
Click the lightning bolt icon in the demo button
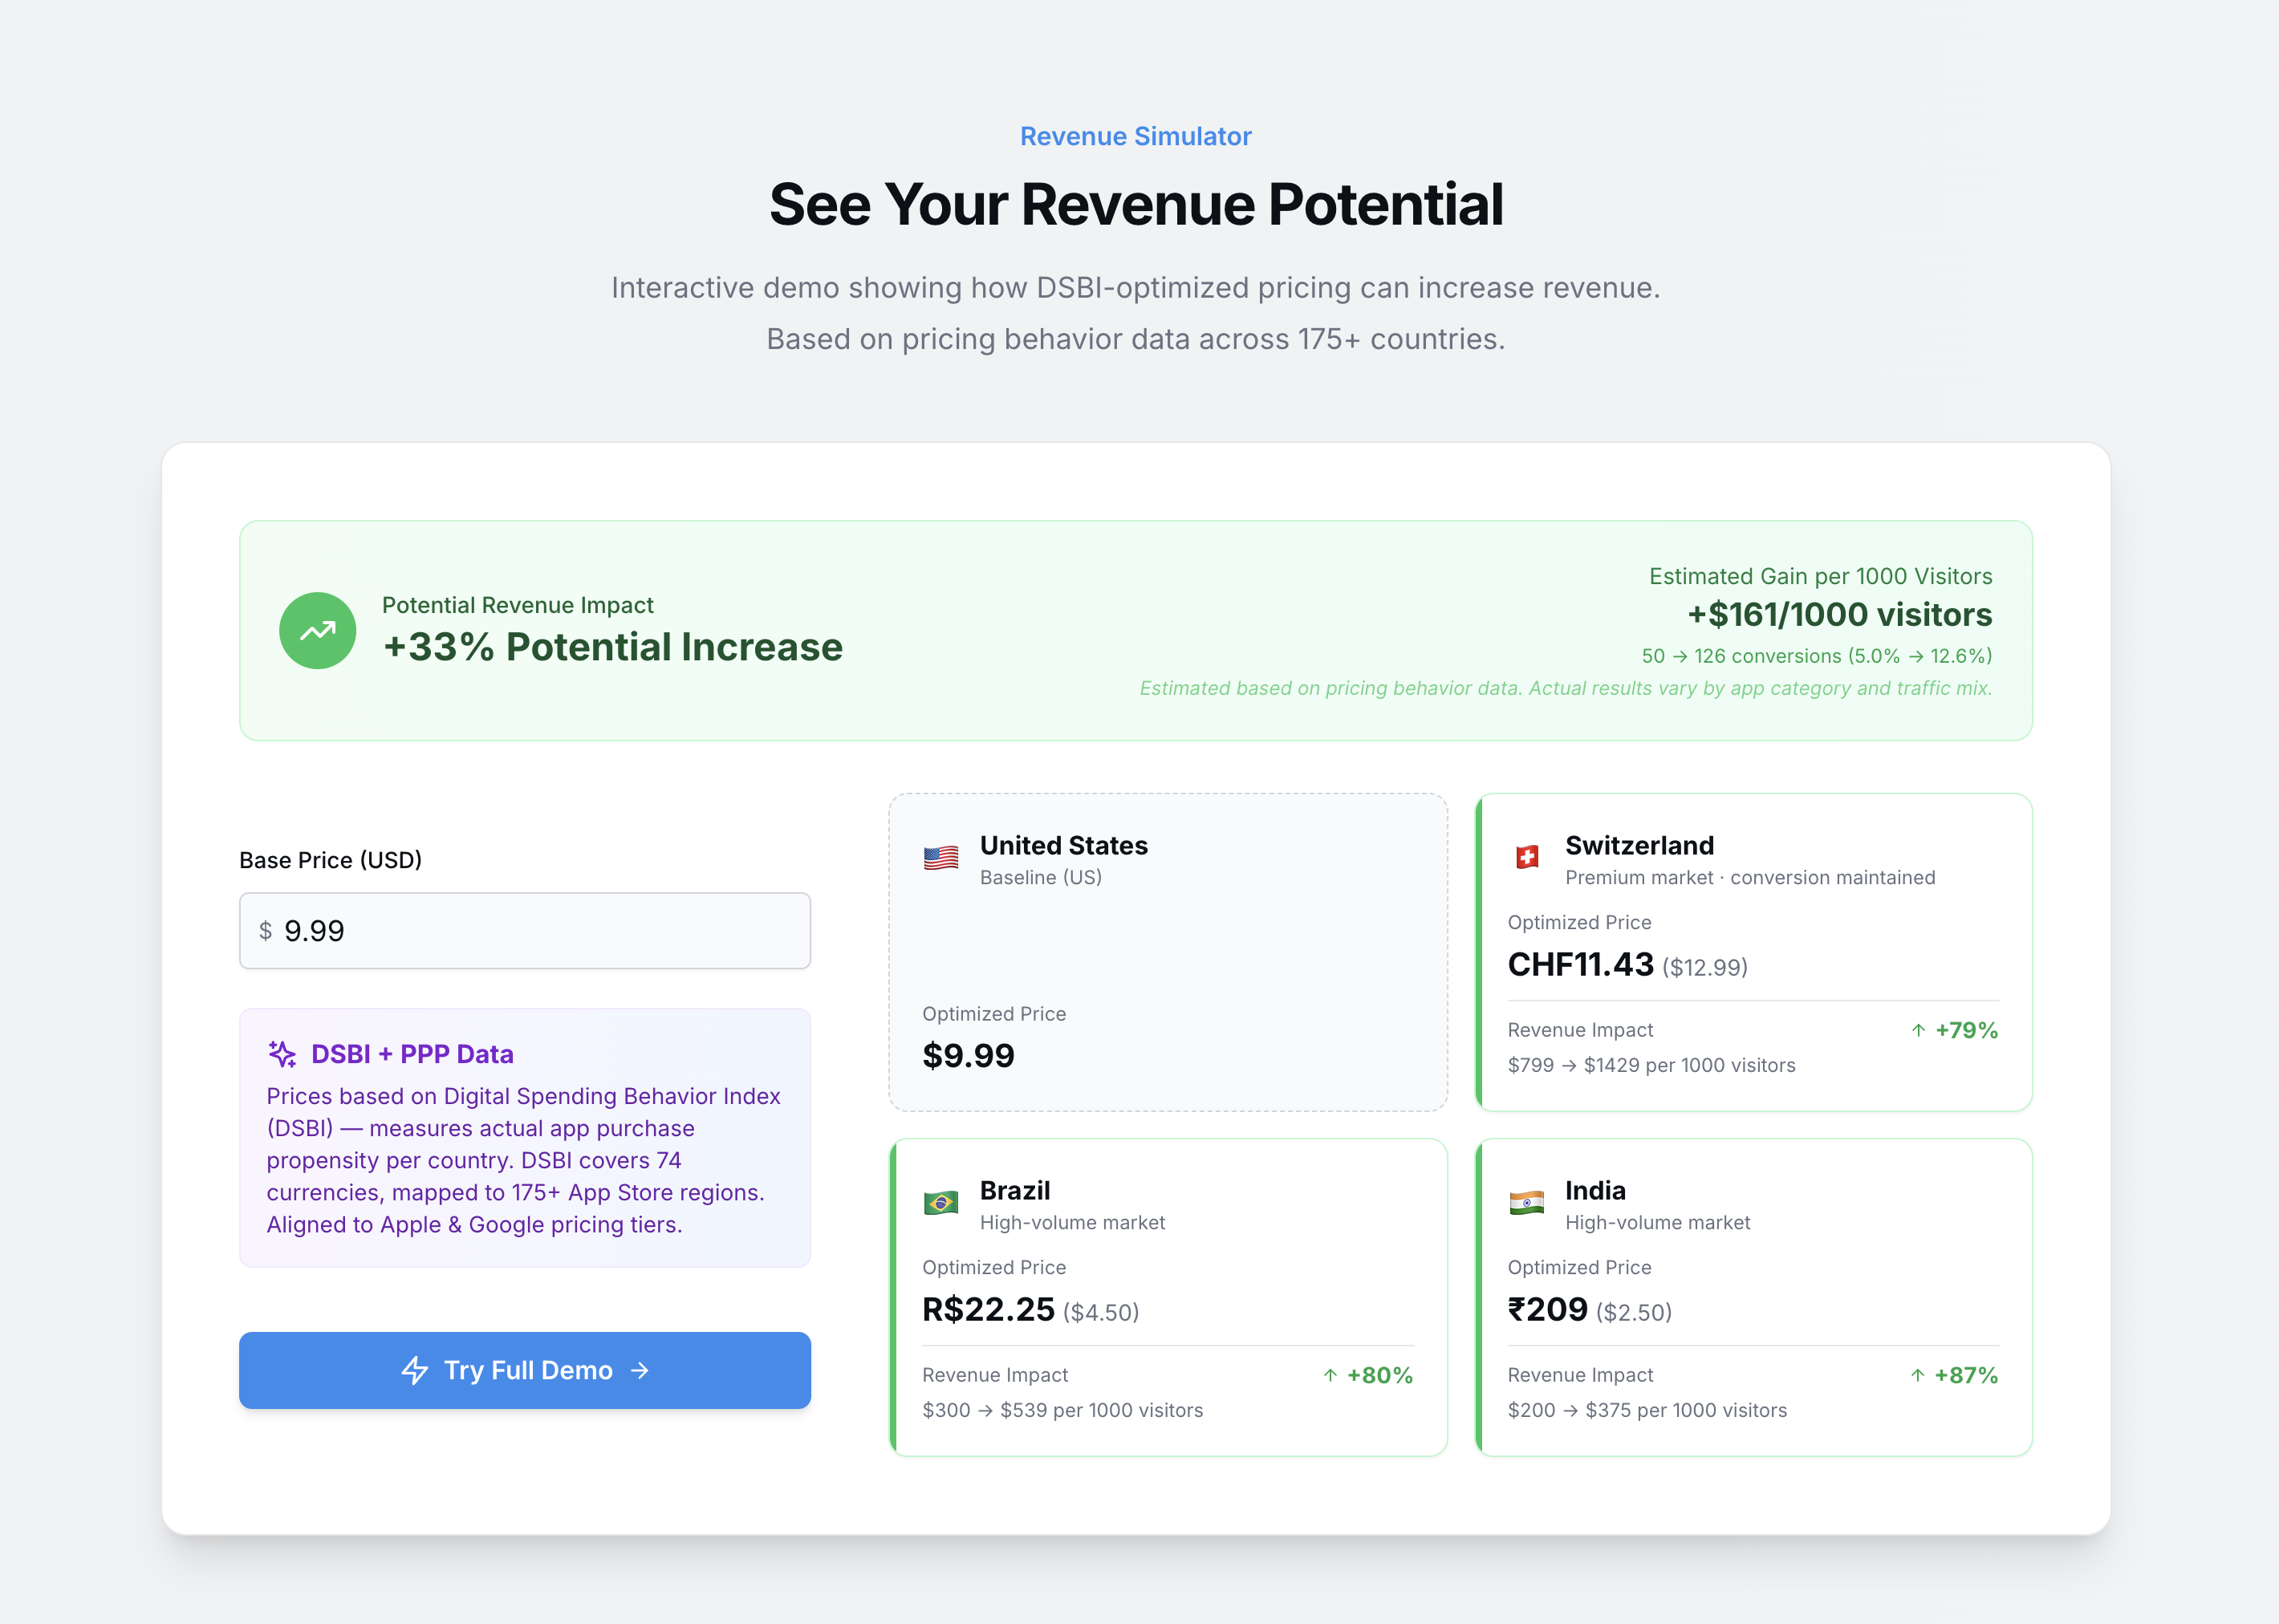click(413, 1371)
